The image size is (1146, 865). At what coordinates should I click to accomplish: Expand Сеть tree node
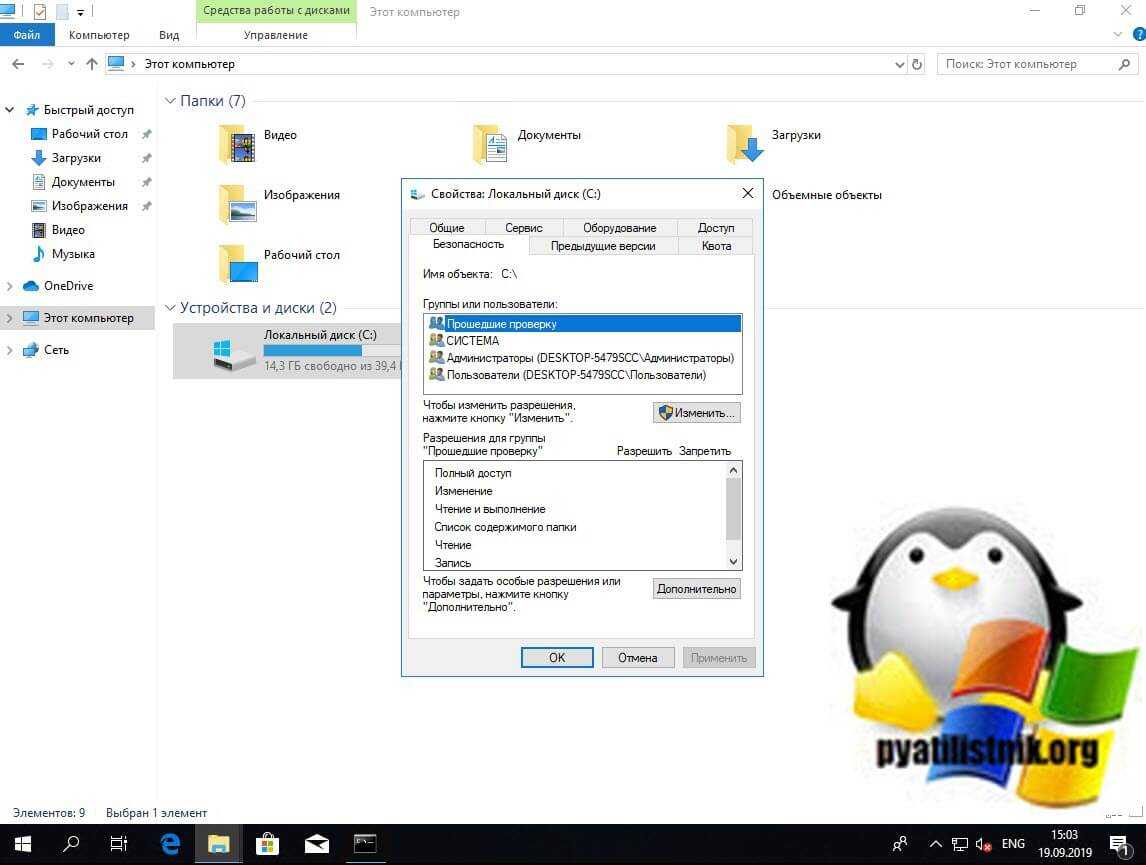[x=10, y=350]
